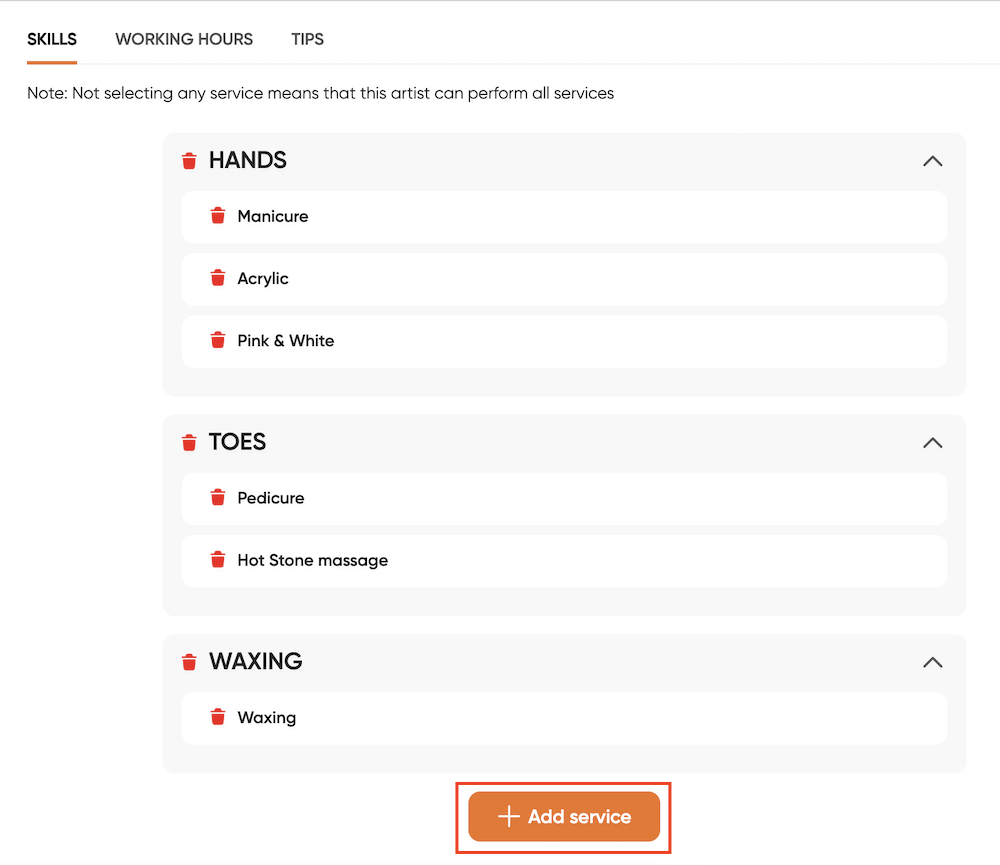
Task: Collapse the WAXING section chevron
Action: 932,662
